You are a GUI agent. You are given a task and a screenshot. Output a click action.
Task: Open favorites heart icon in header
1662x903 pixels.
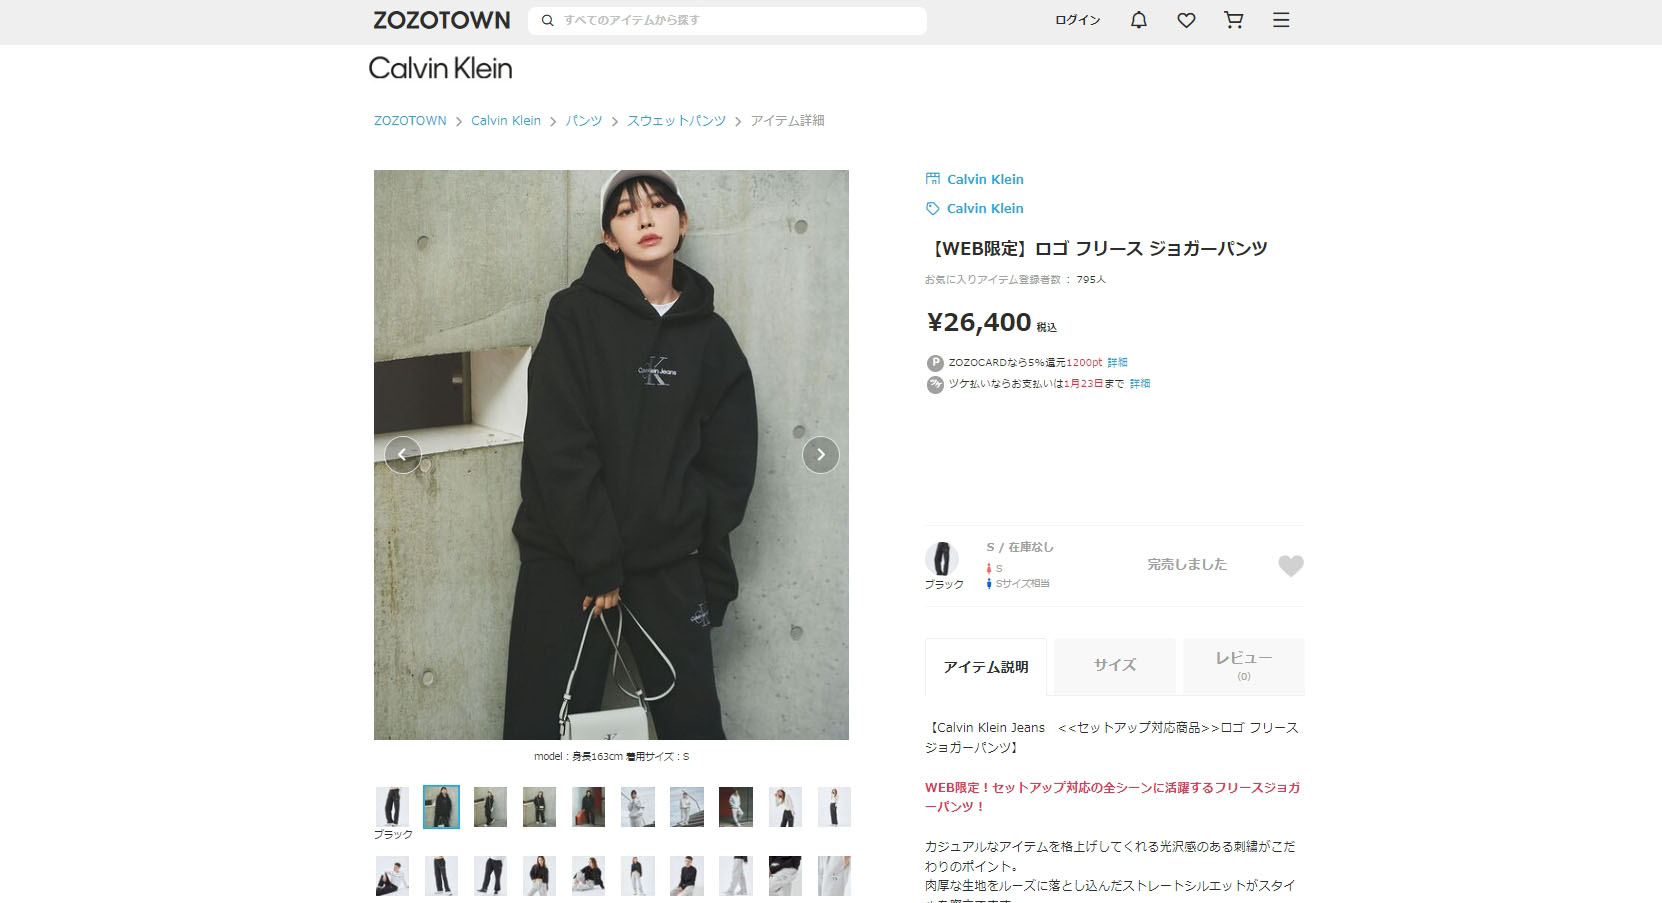point(1186,20)
